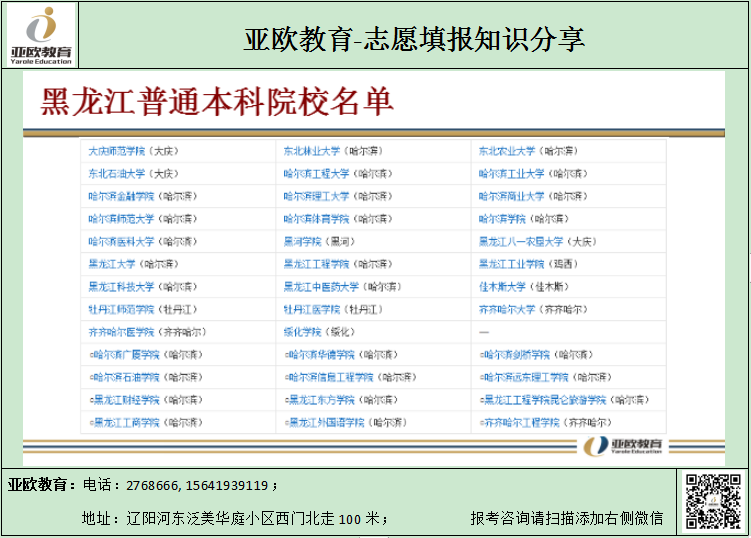Open the 齐齐哈尔工程学院 link
Image resolution: width=751 pixels, height=538 pixels.
point(522,423)
